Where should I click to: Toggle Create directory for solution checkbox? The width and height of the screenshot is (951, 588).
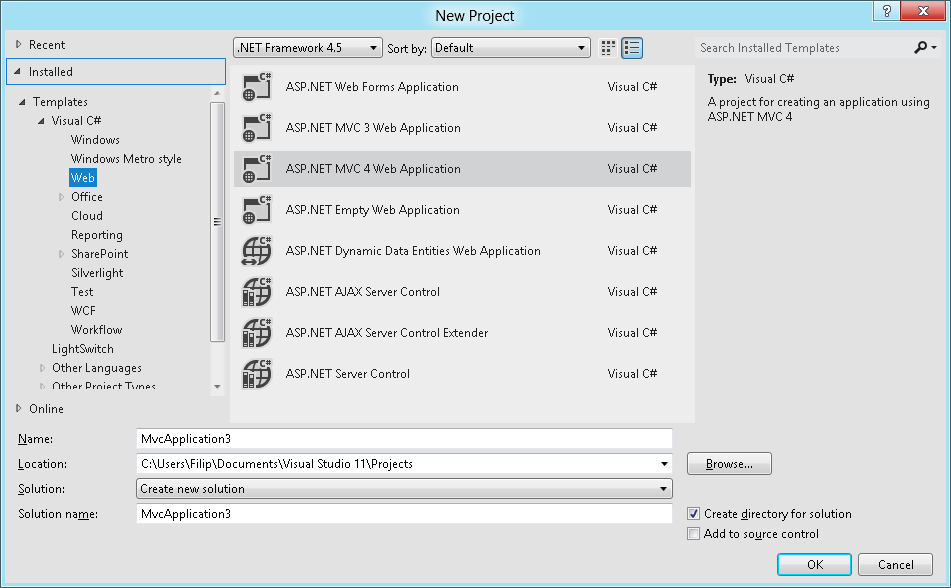pyautogui.click(x=693, y=514)
